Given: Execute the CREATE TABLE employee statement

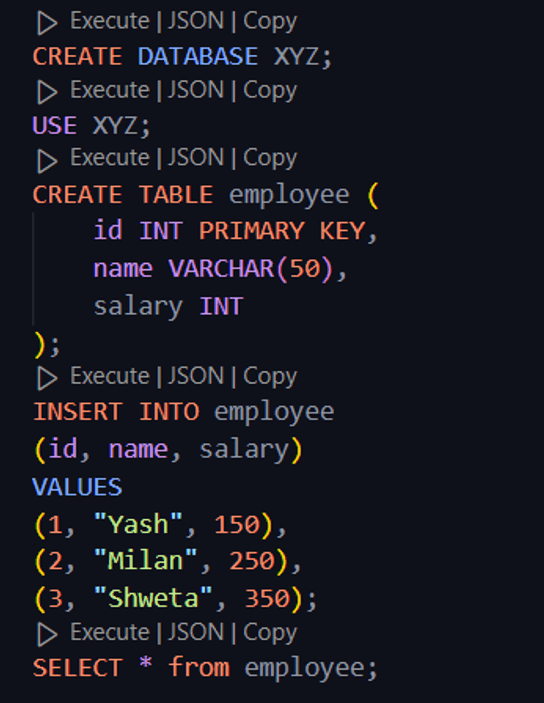Looking at the screenshot, I should point(110,158).
